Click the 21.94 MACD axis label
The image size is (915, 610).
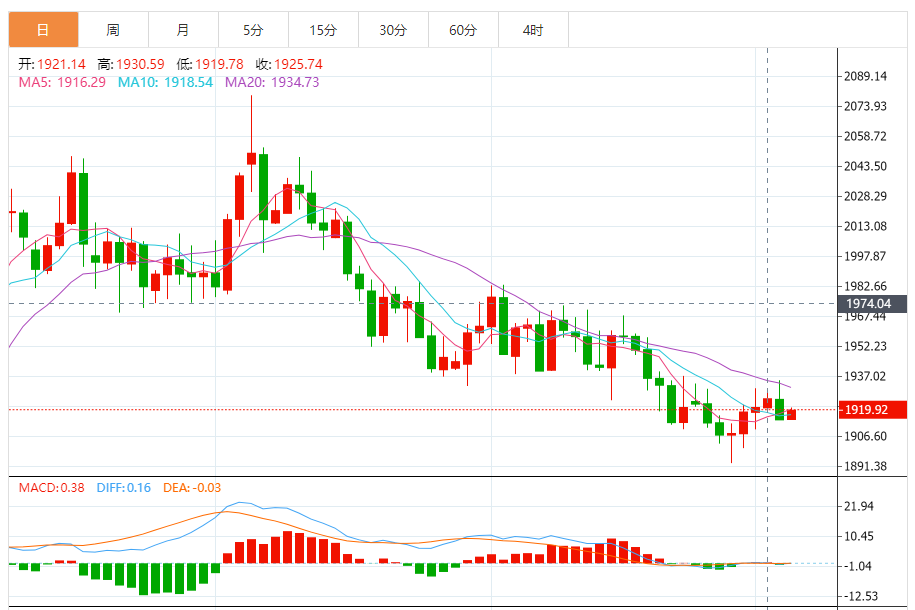coord(859,507)
